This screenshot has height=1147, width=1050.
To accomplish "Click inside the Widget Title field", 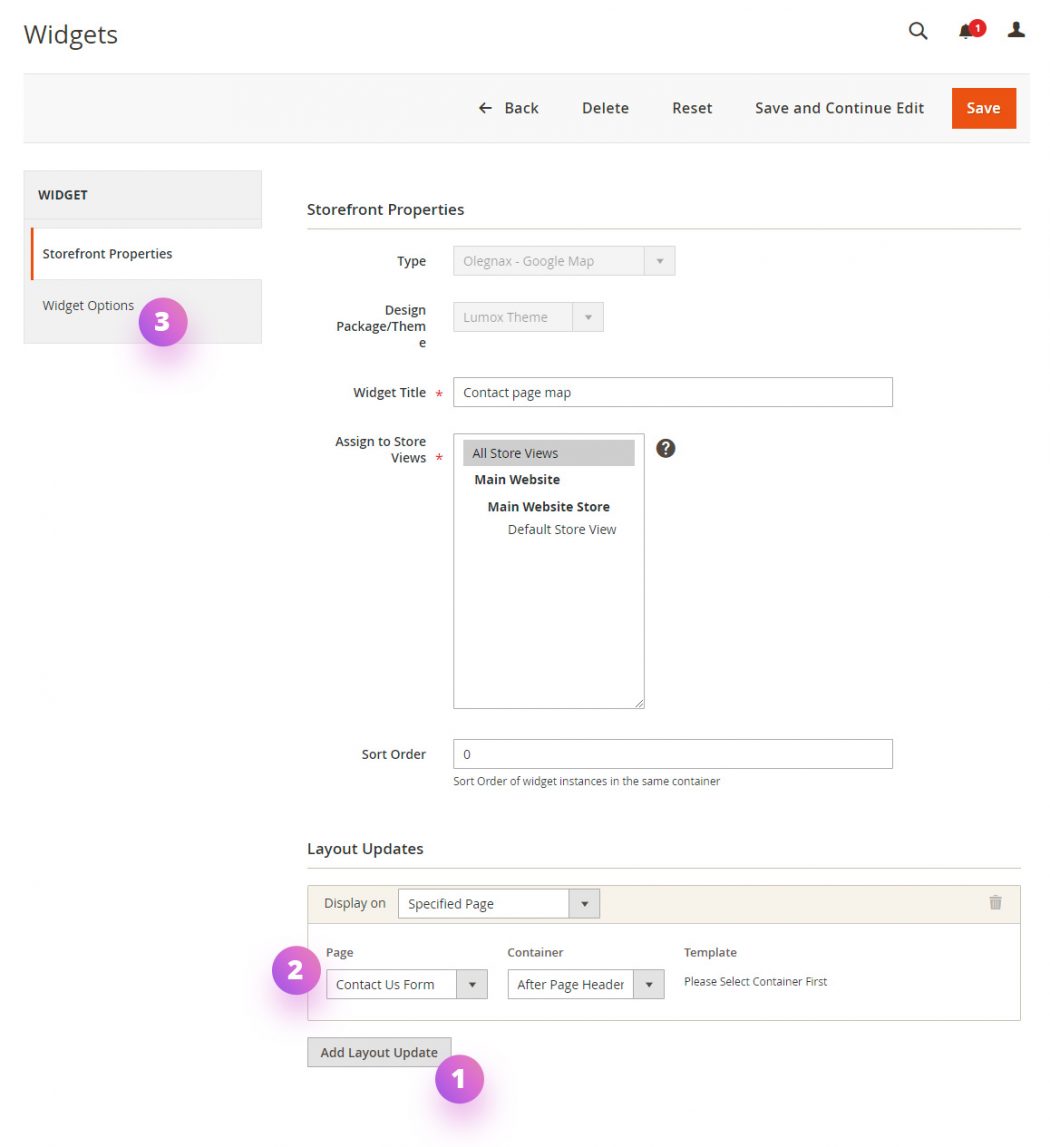I will click(x=672, y=392).
